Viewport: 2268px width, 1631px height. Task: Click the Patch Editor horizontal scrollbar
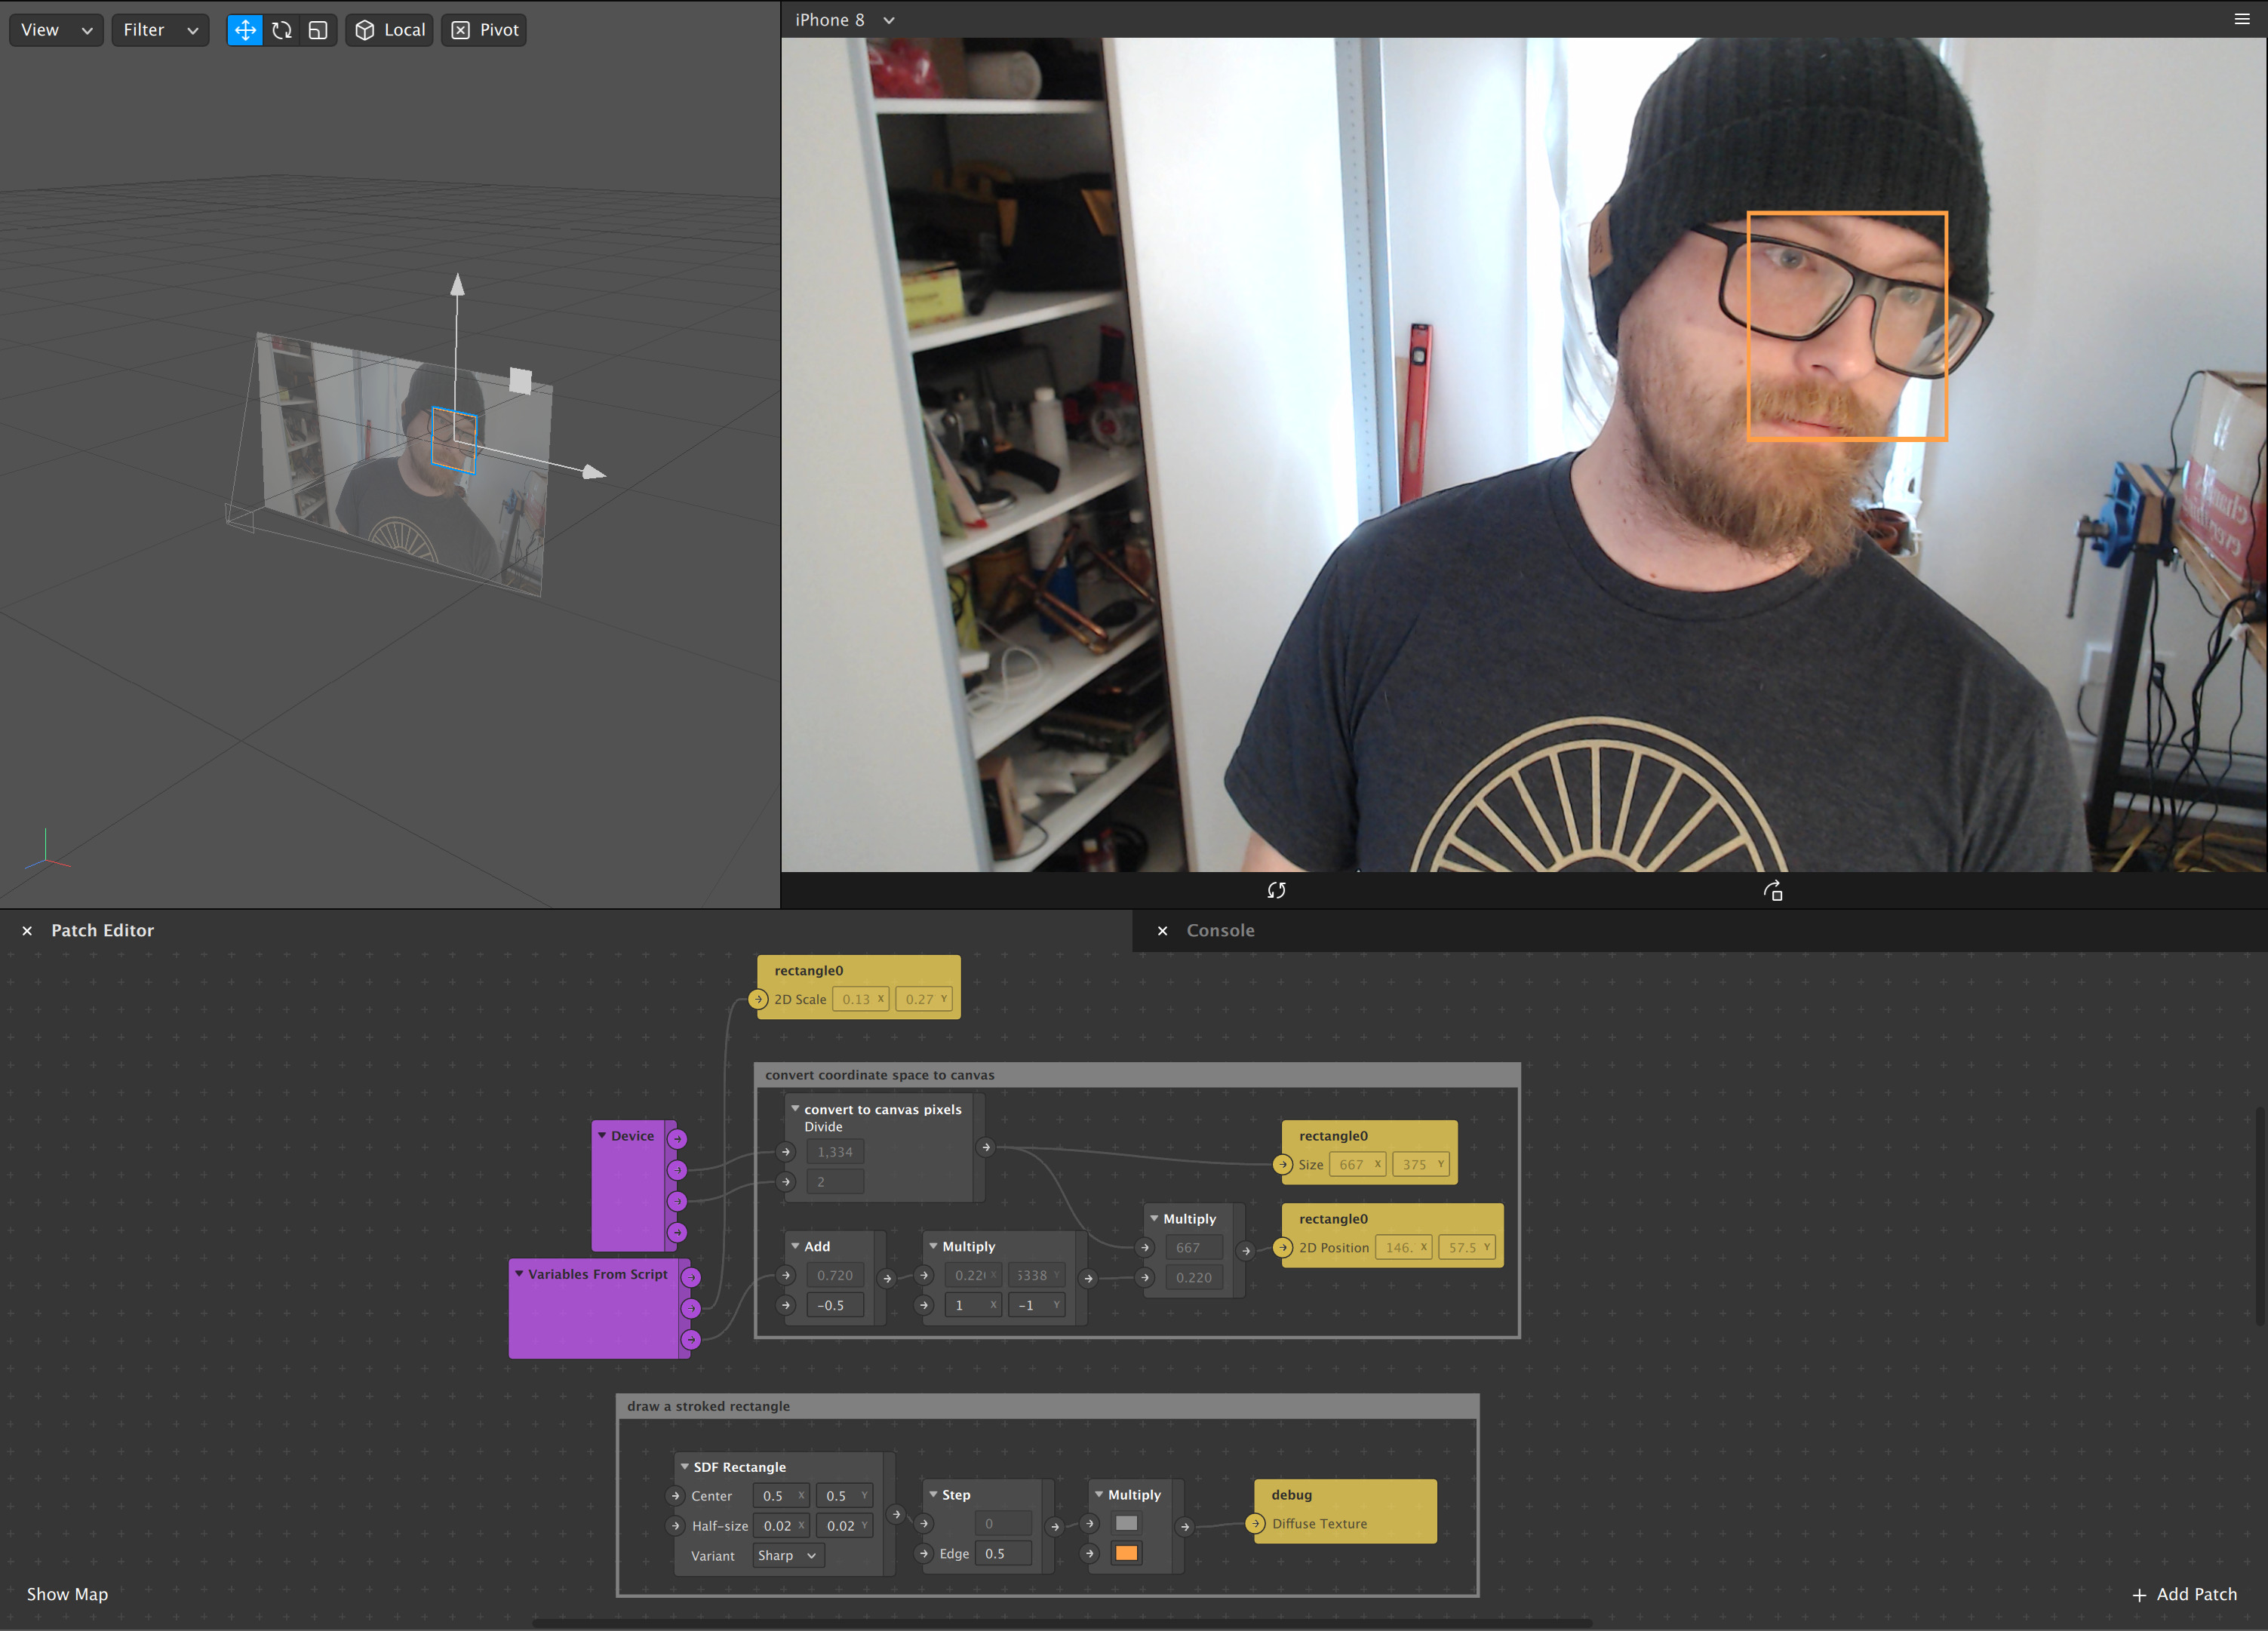1062,1623
